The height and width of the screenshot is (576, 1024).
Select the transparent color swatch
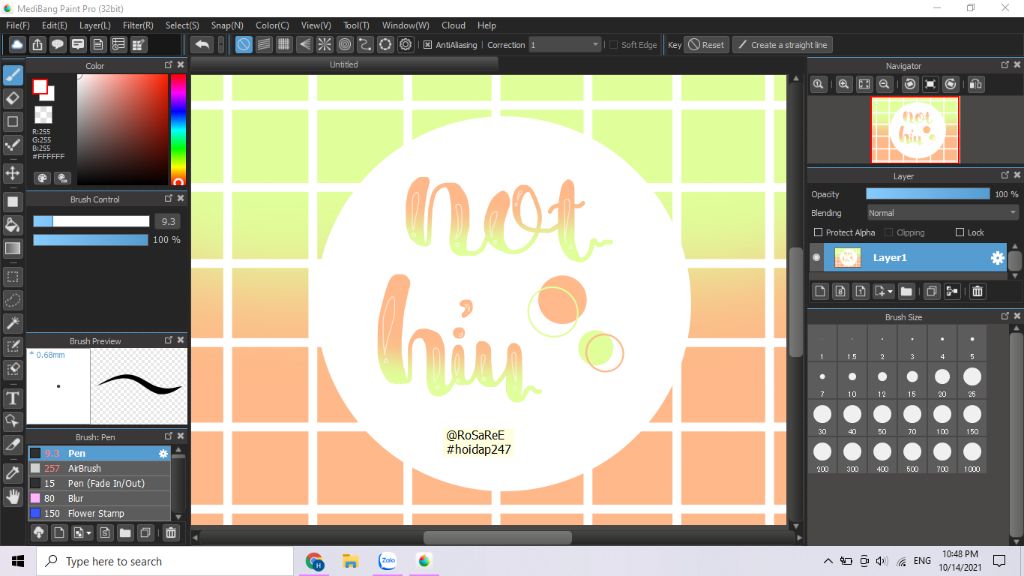pos(43,115)
